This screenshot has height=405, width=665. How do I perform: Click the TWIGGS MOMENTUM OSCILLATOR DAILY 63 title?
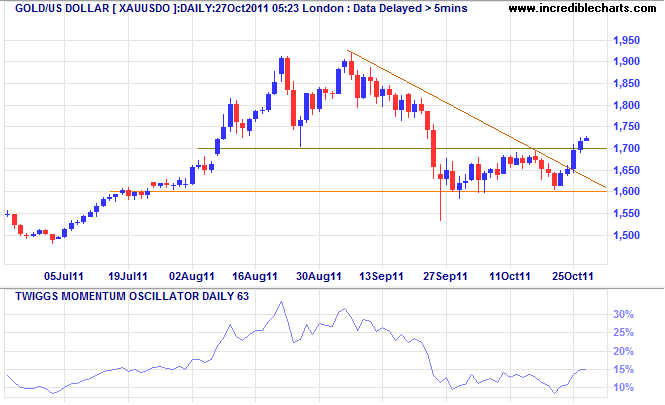[x=132, y=296]
